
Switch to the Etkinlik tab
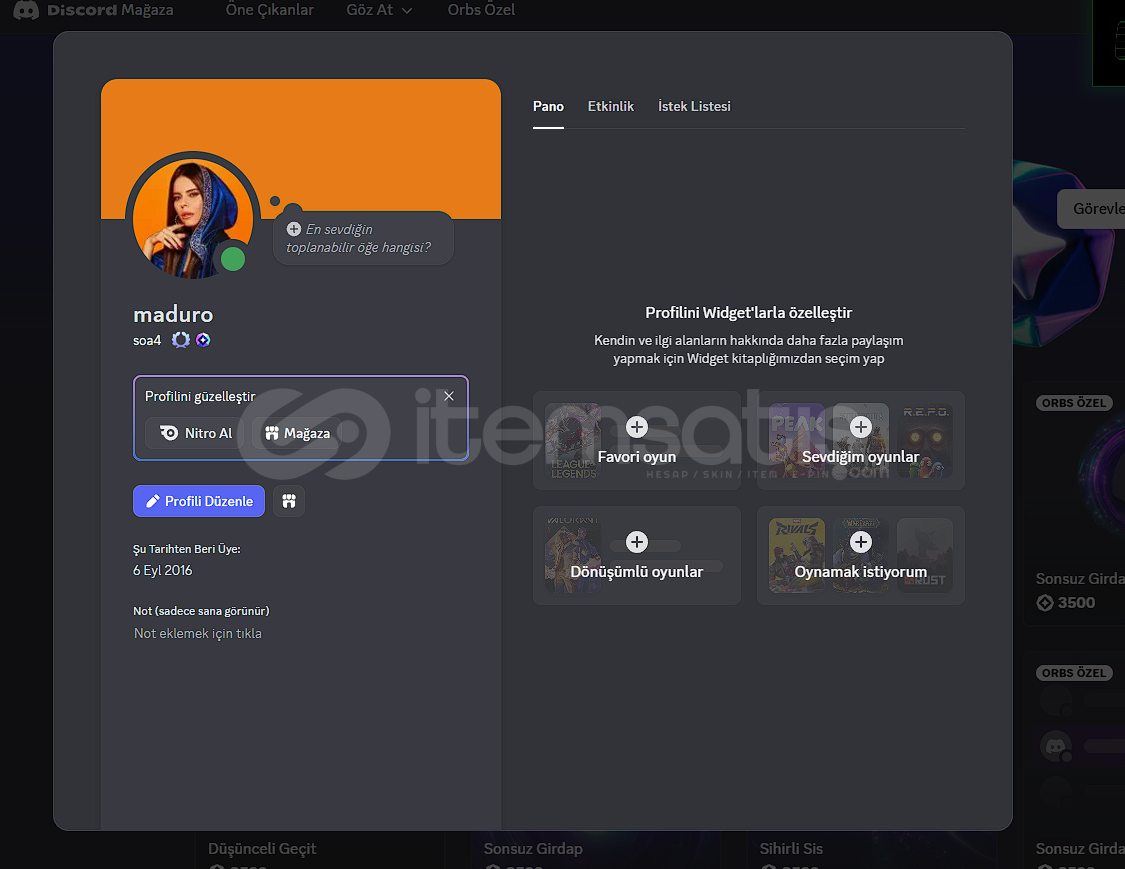[611, 106]
